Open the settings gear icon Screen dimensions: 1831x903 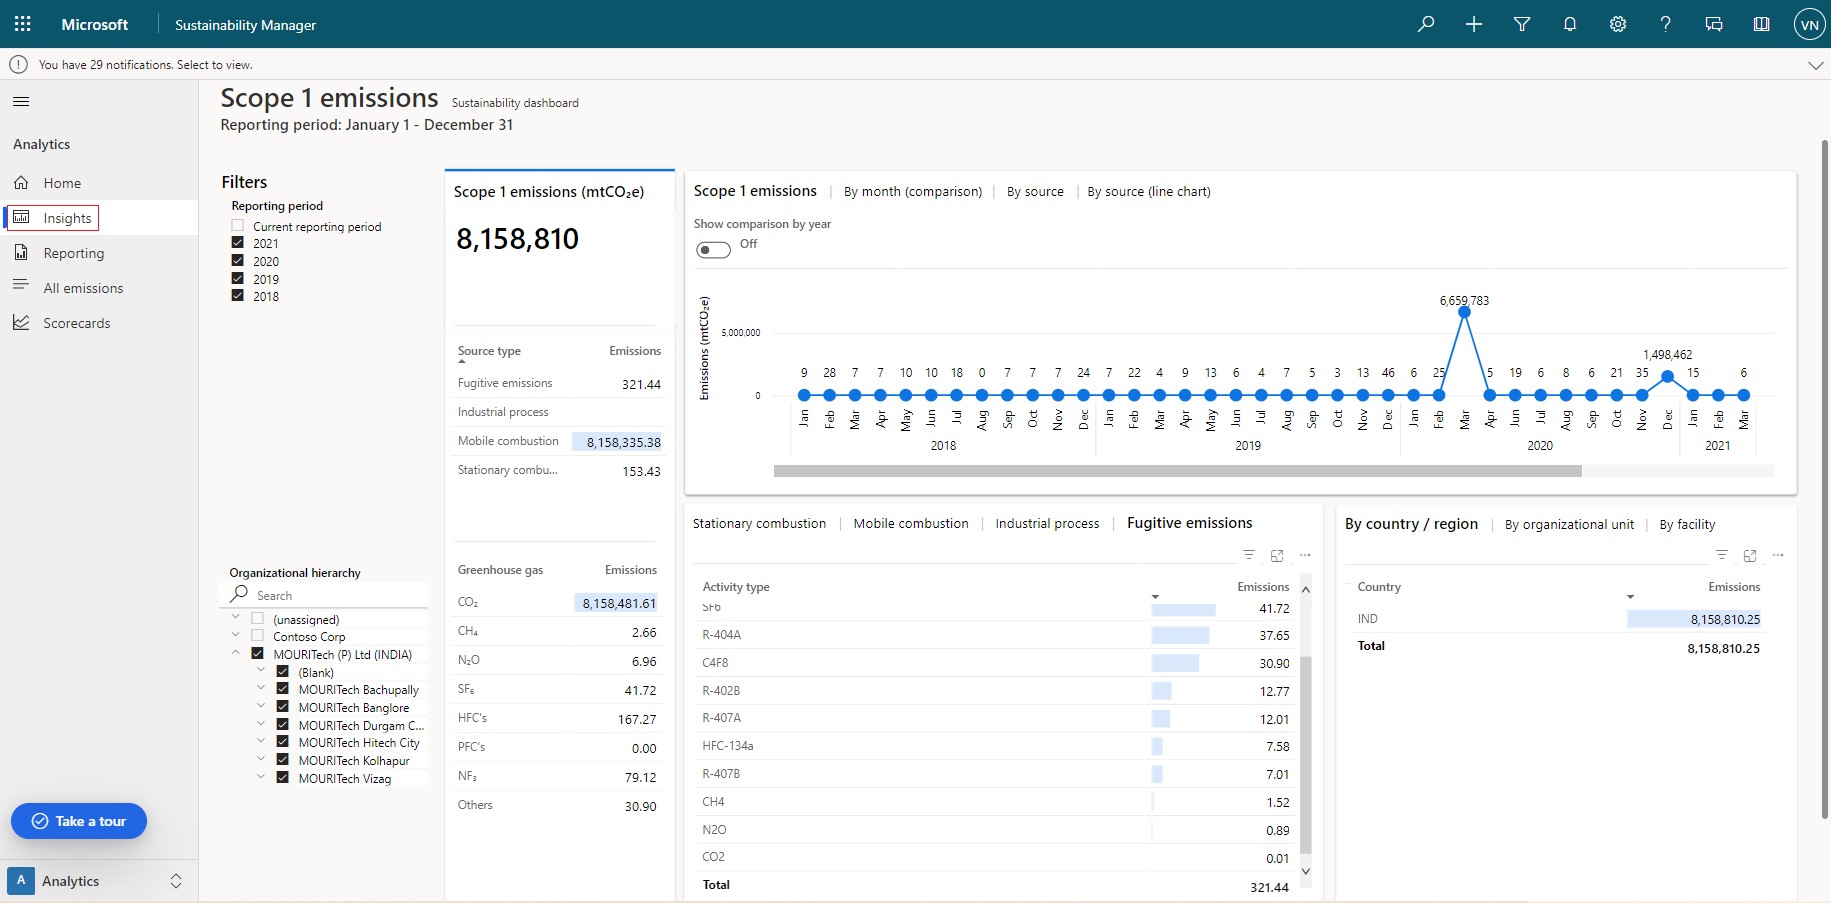tap(1618, 24)
